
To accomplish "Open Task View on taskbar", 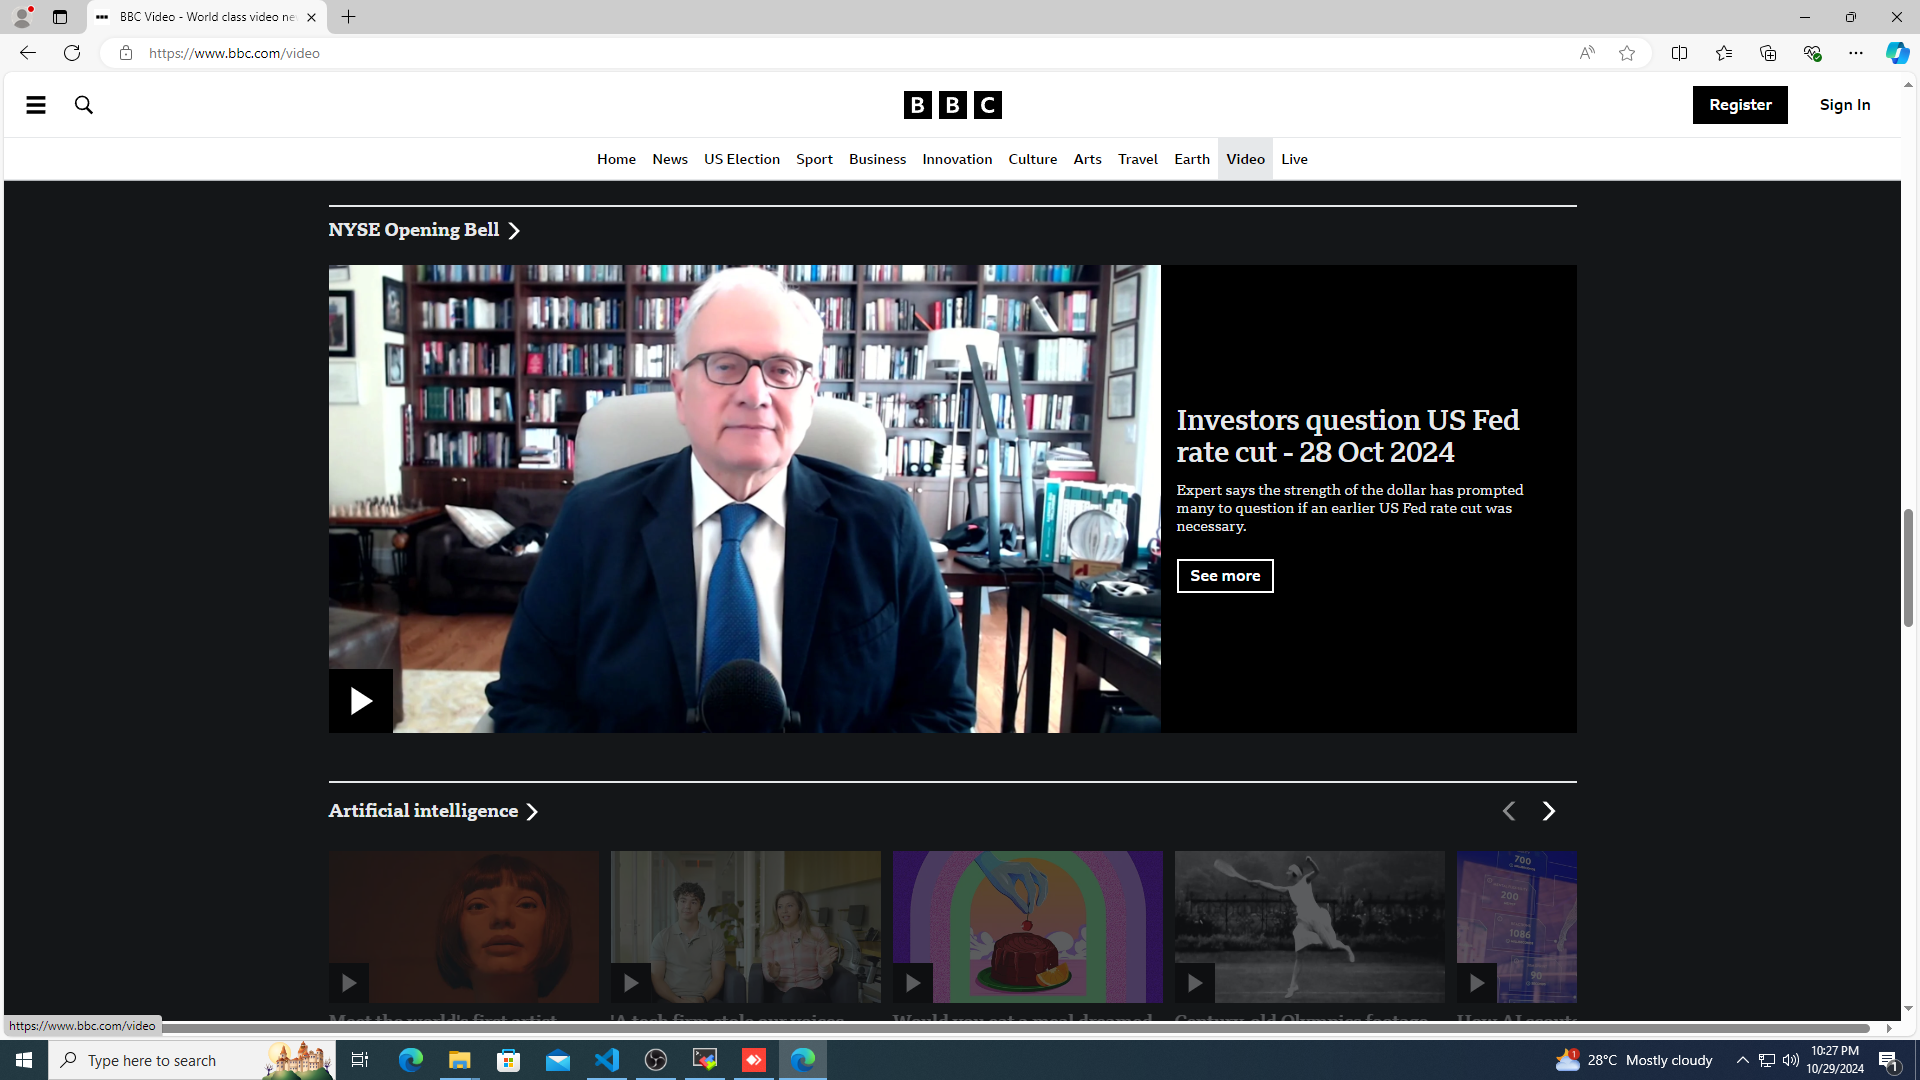I will 360,1060.
